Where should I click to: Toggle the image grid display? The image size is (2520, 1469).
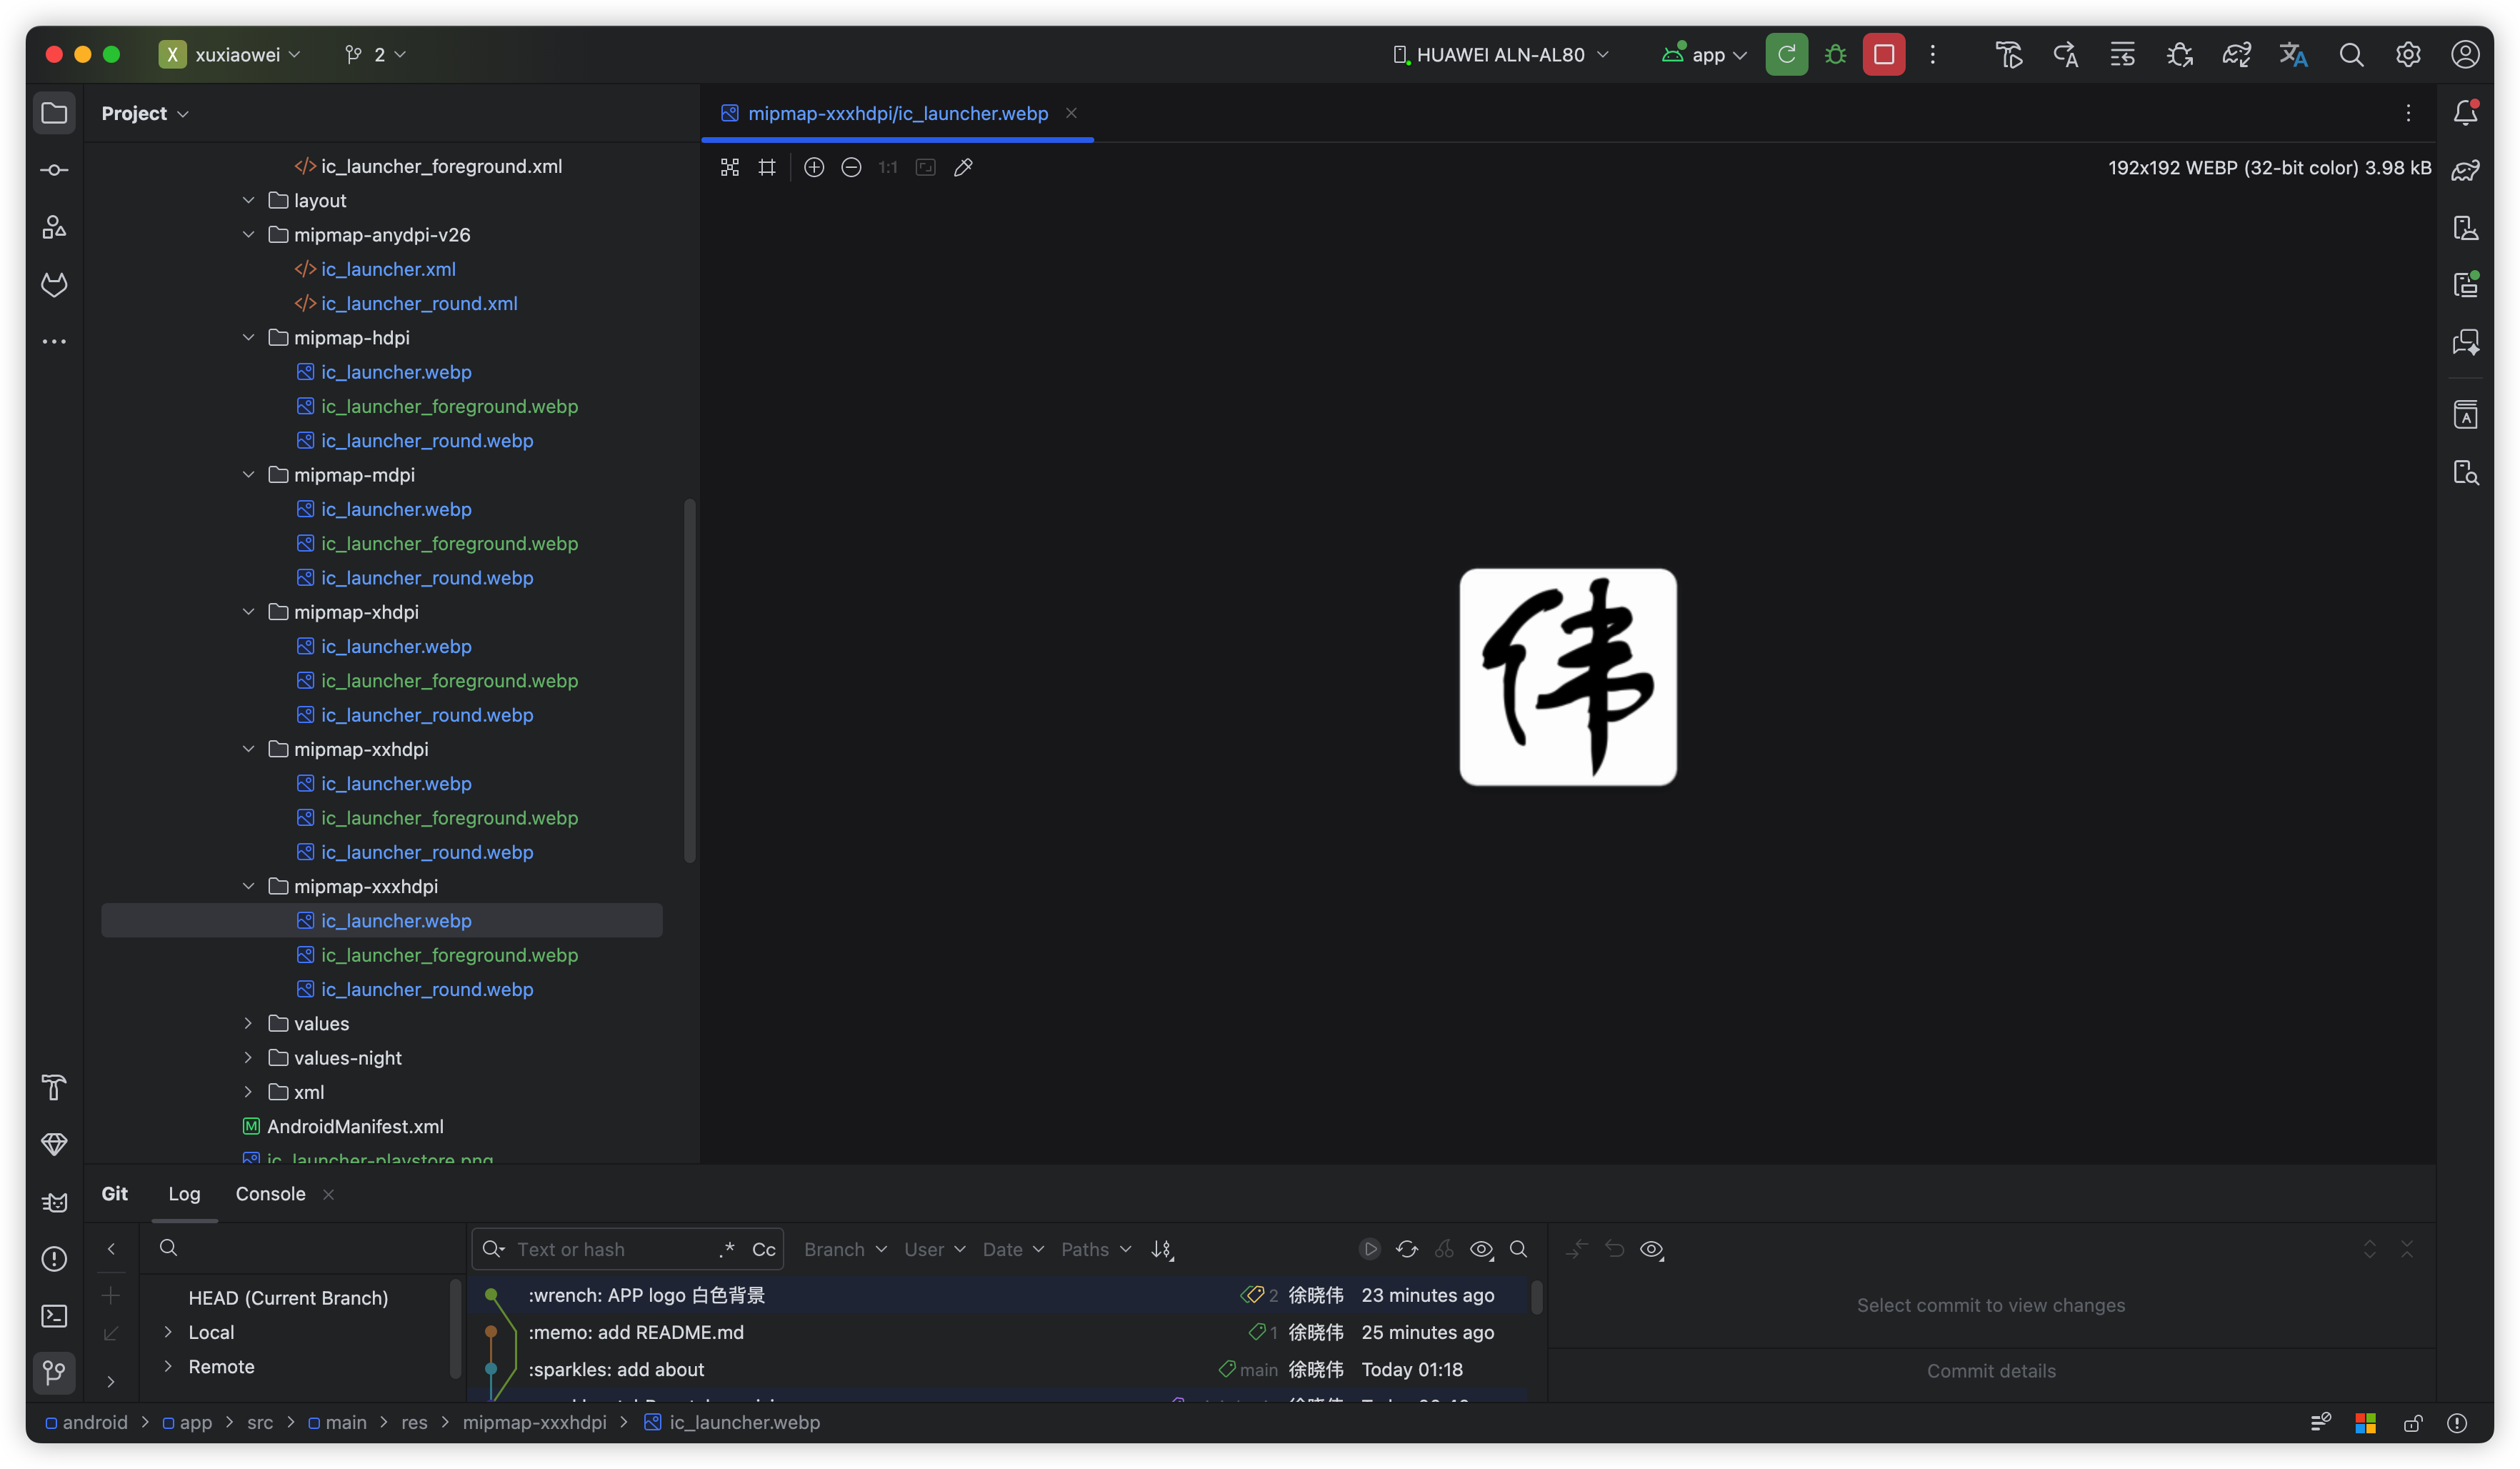[x=767, y=167]
